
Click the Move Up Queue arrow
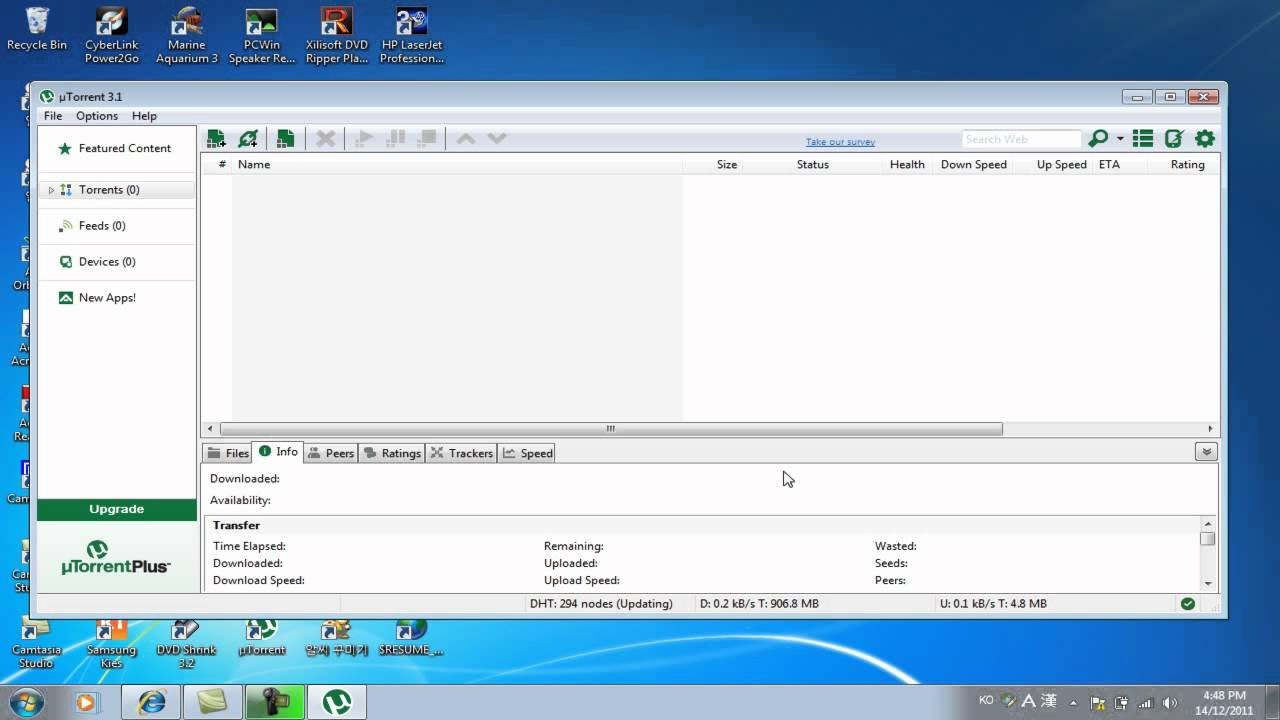click(466, 139)
